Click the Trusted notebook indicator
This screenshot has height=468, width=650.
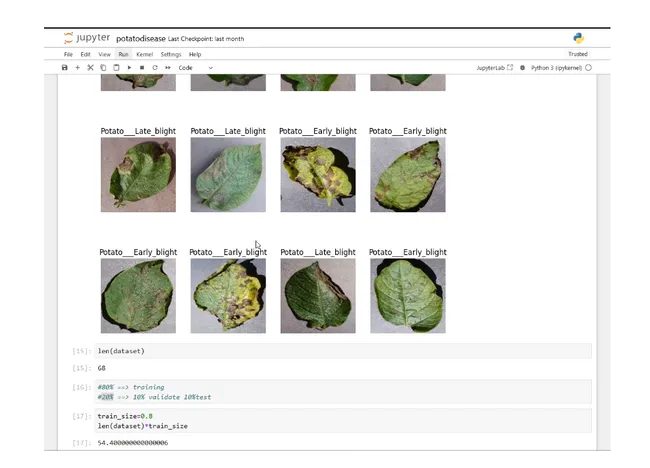tap(578, 54)
